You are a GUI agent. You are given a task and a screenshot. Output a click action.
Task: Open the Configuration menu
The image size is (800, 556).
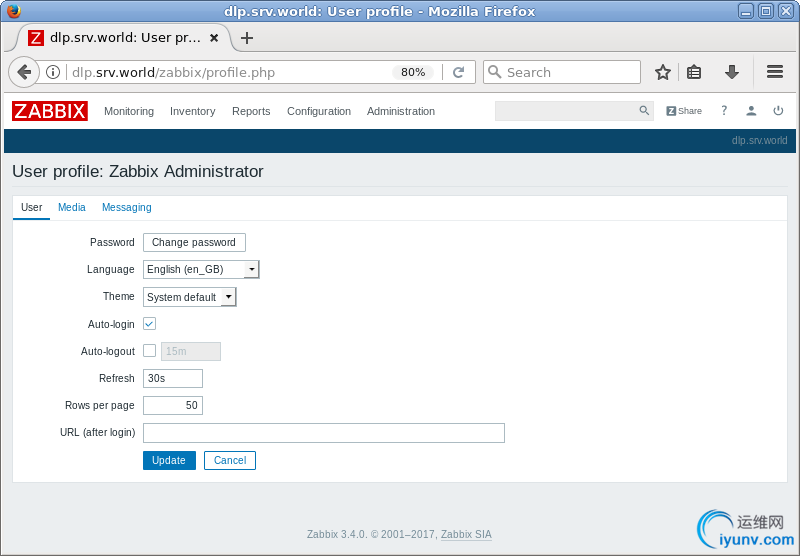[319, 111]
